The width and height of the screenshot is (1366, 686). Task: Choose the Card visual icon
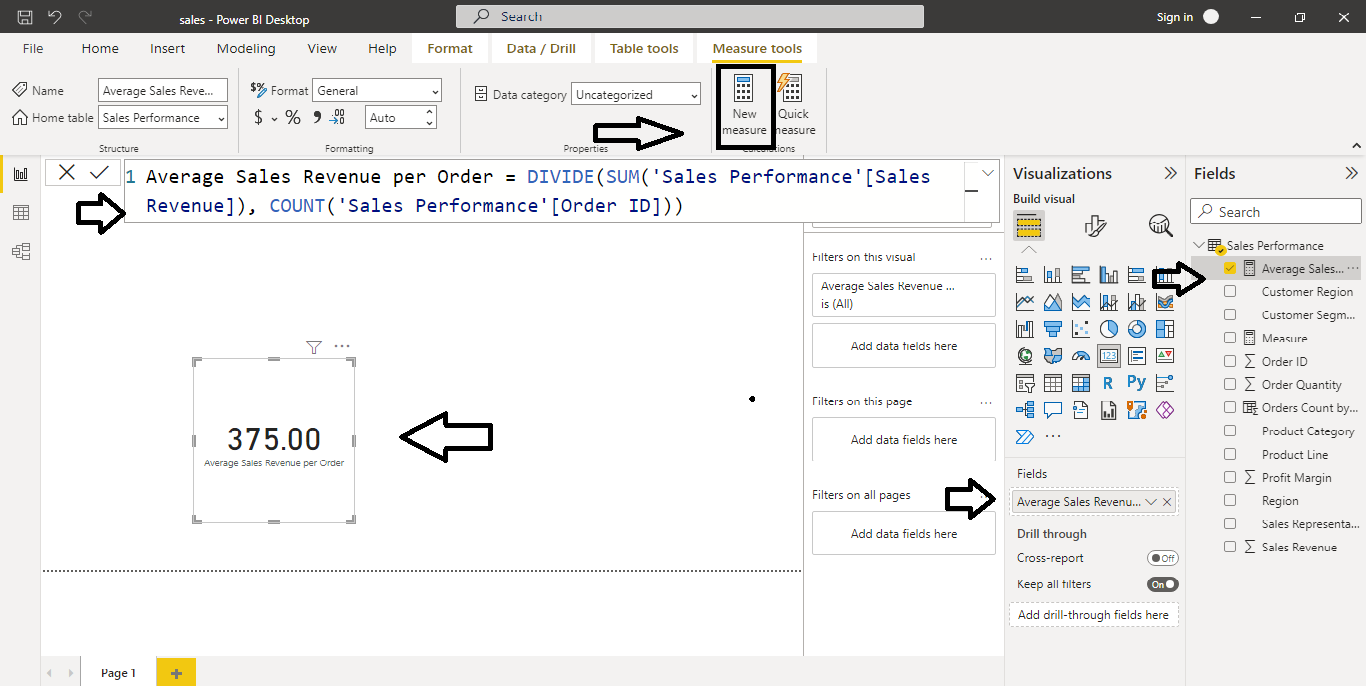pos(1109,356)
